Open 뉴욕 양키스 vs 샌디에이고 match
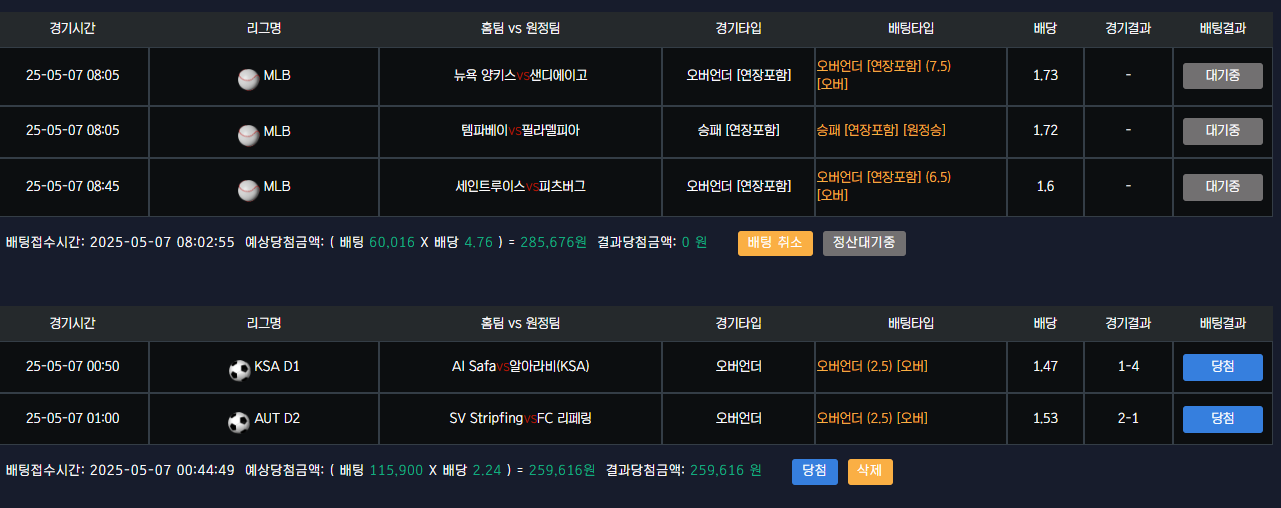Viewport: 1281px width, 508px height. point(520,75)
